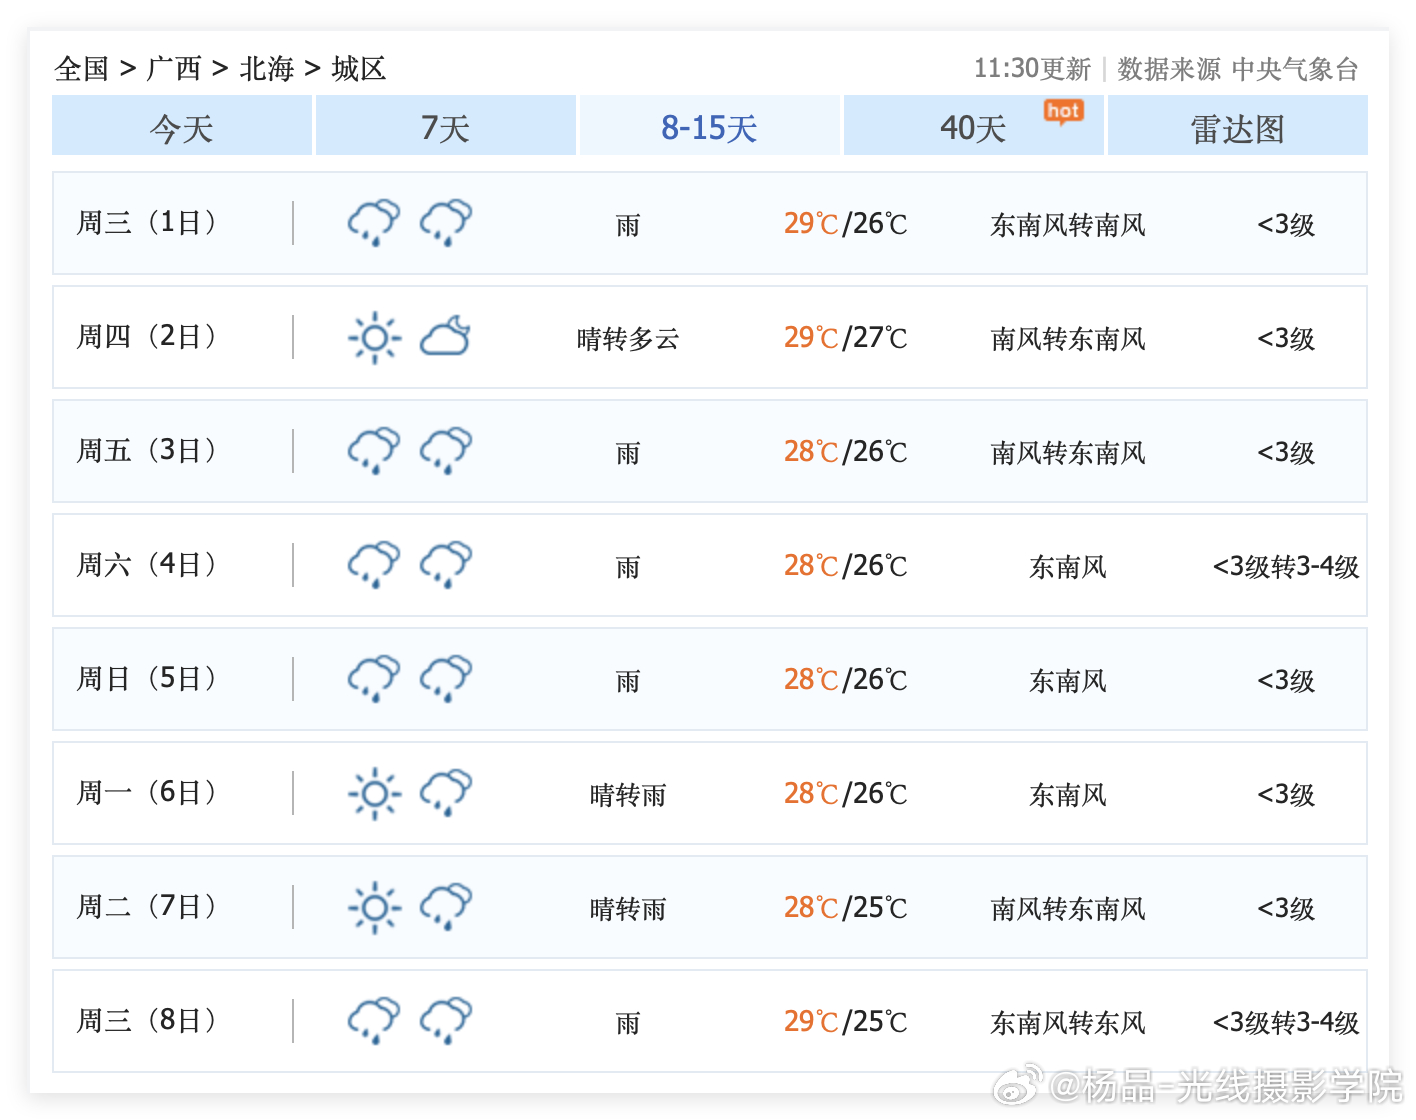Viewport: 1416px width, 1120px height.
Task: Open the 7天 forecast tab
Action: (446, 127)
